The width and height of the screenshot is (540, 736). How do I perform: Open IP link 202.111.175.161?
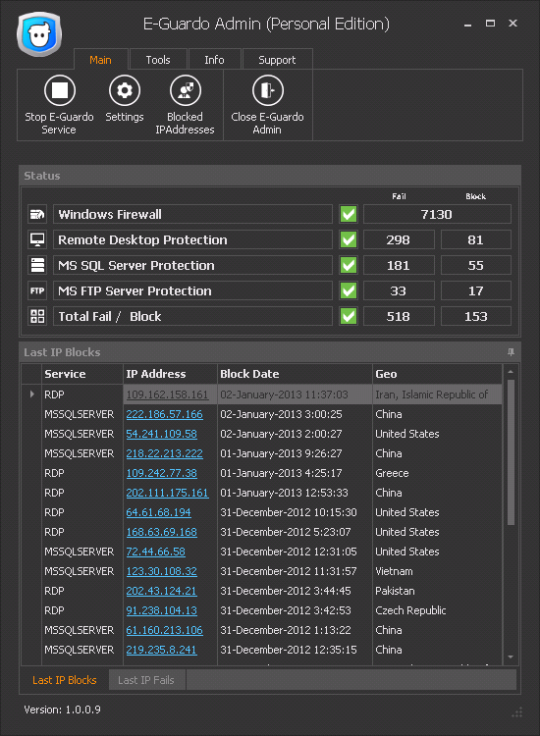tap(167, 493)
